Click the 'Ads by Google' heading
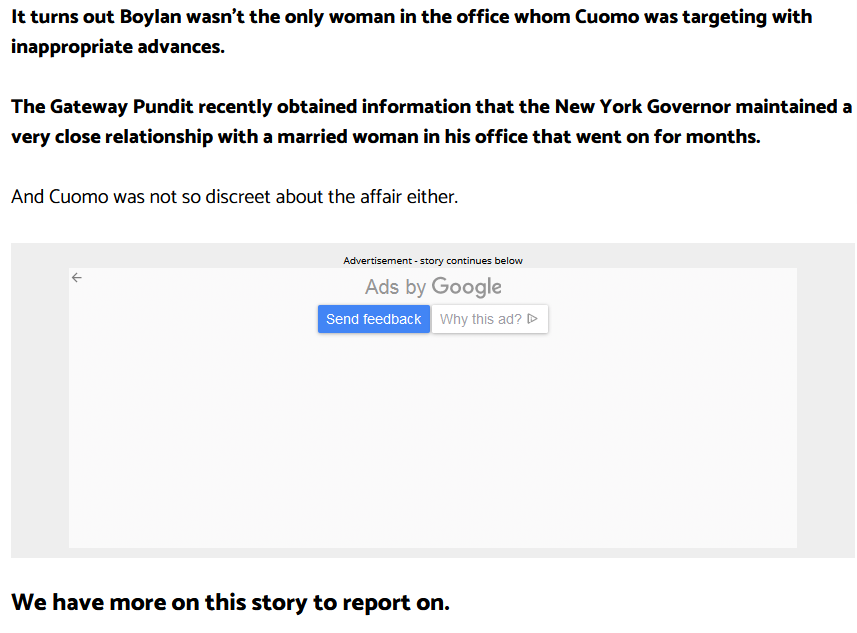 tap(433, 286)
